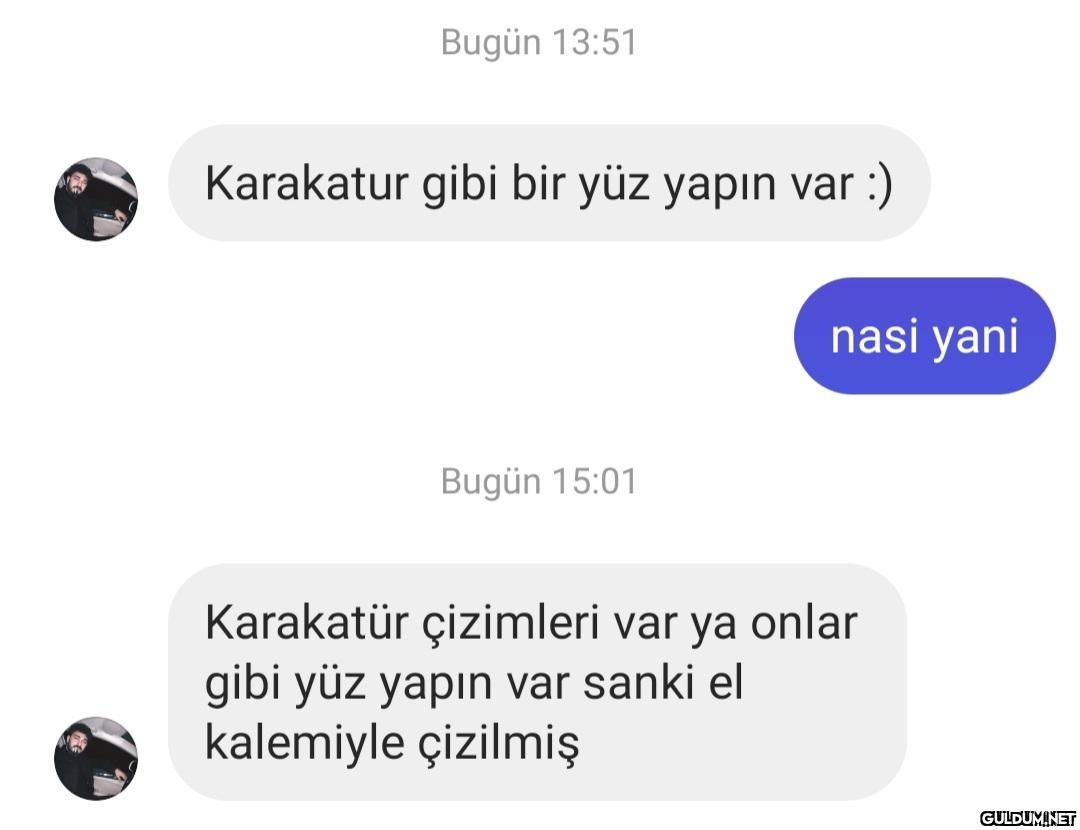Open sender's avatar beside the first message
1080x830 pixels.
point(96,199)
